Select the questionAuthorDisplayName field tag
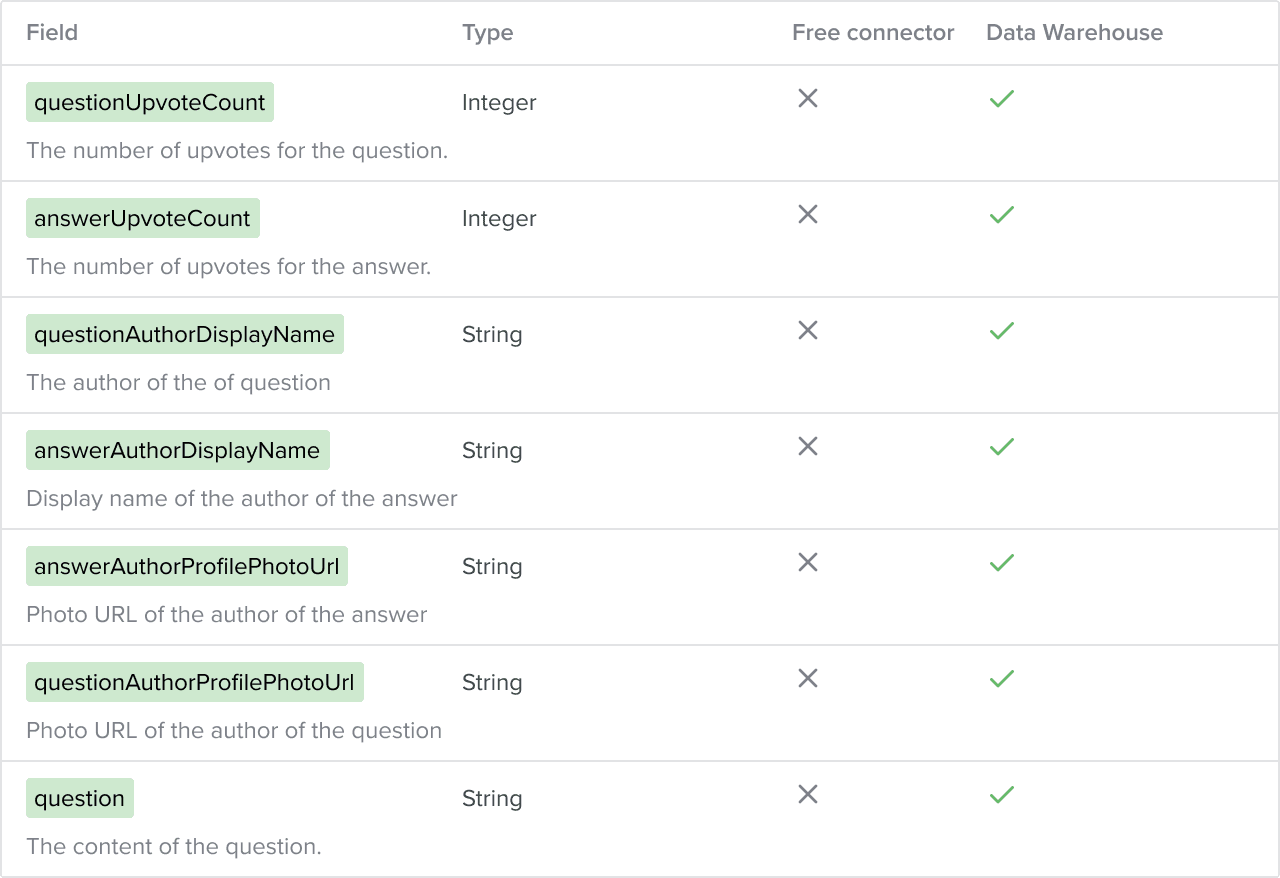Image resolution: width=1280 pixels, height=878 pixels. click(185, 334)
